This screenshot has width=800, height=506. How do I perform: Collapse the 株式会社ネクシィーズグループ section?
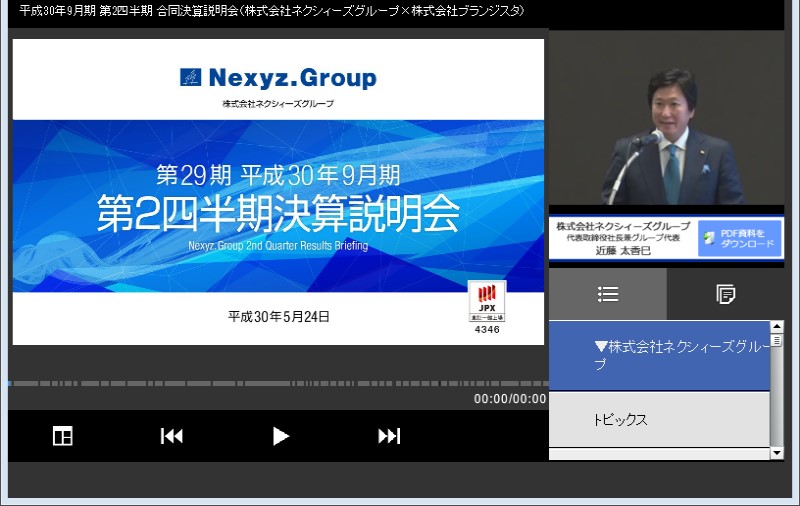pyautogui.click(x=659, y=356)
